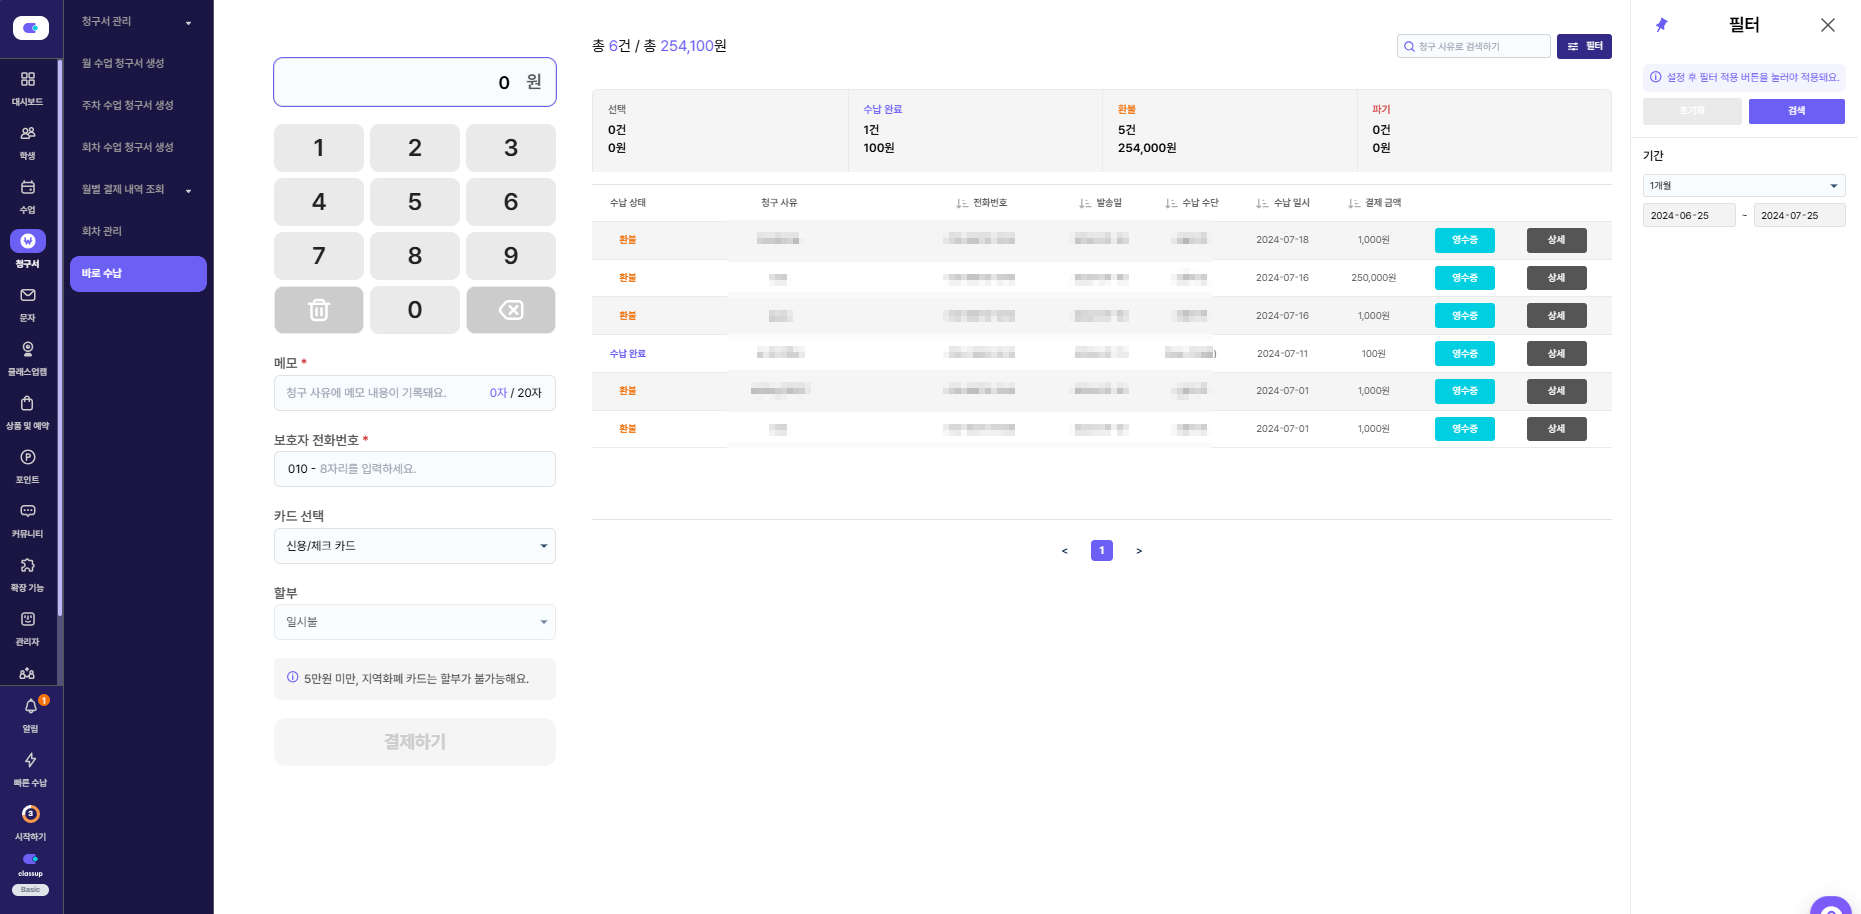Click the 보호자 전화번호 input field
Image resolution: width=1861 pixels, height=914 pixels.
click(415, 469)
